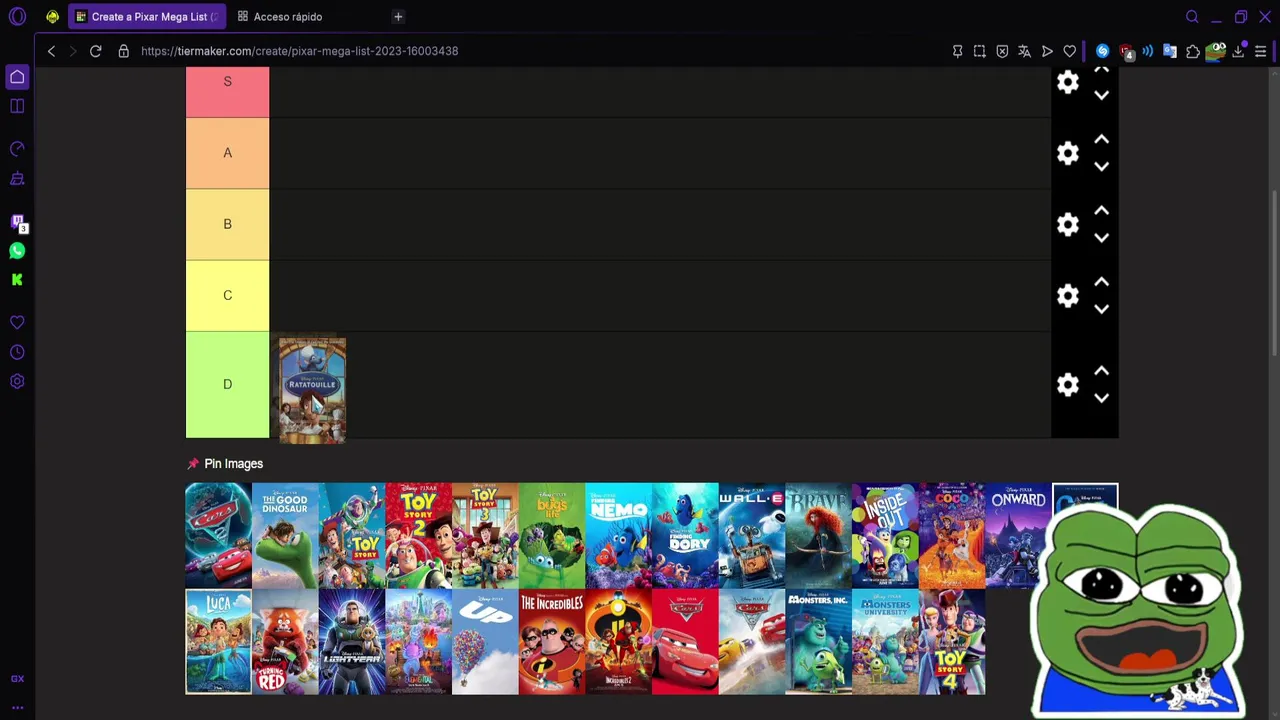Open settings gear for the B tier
The width and height of the screenshot is (1280, 720).
click(1068, 224)
